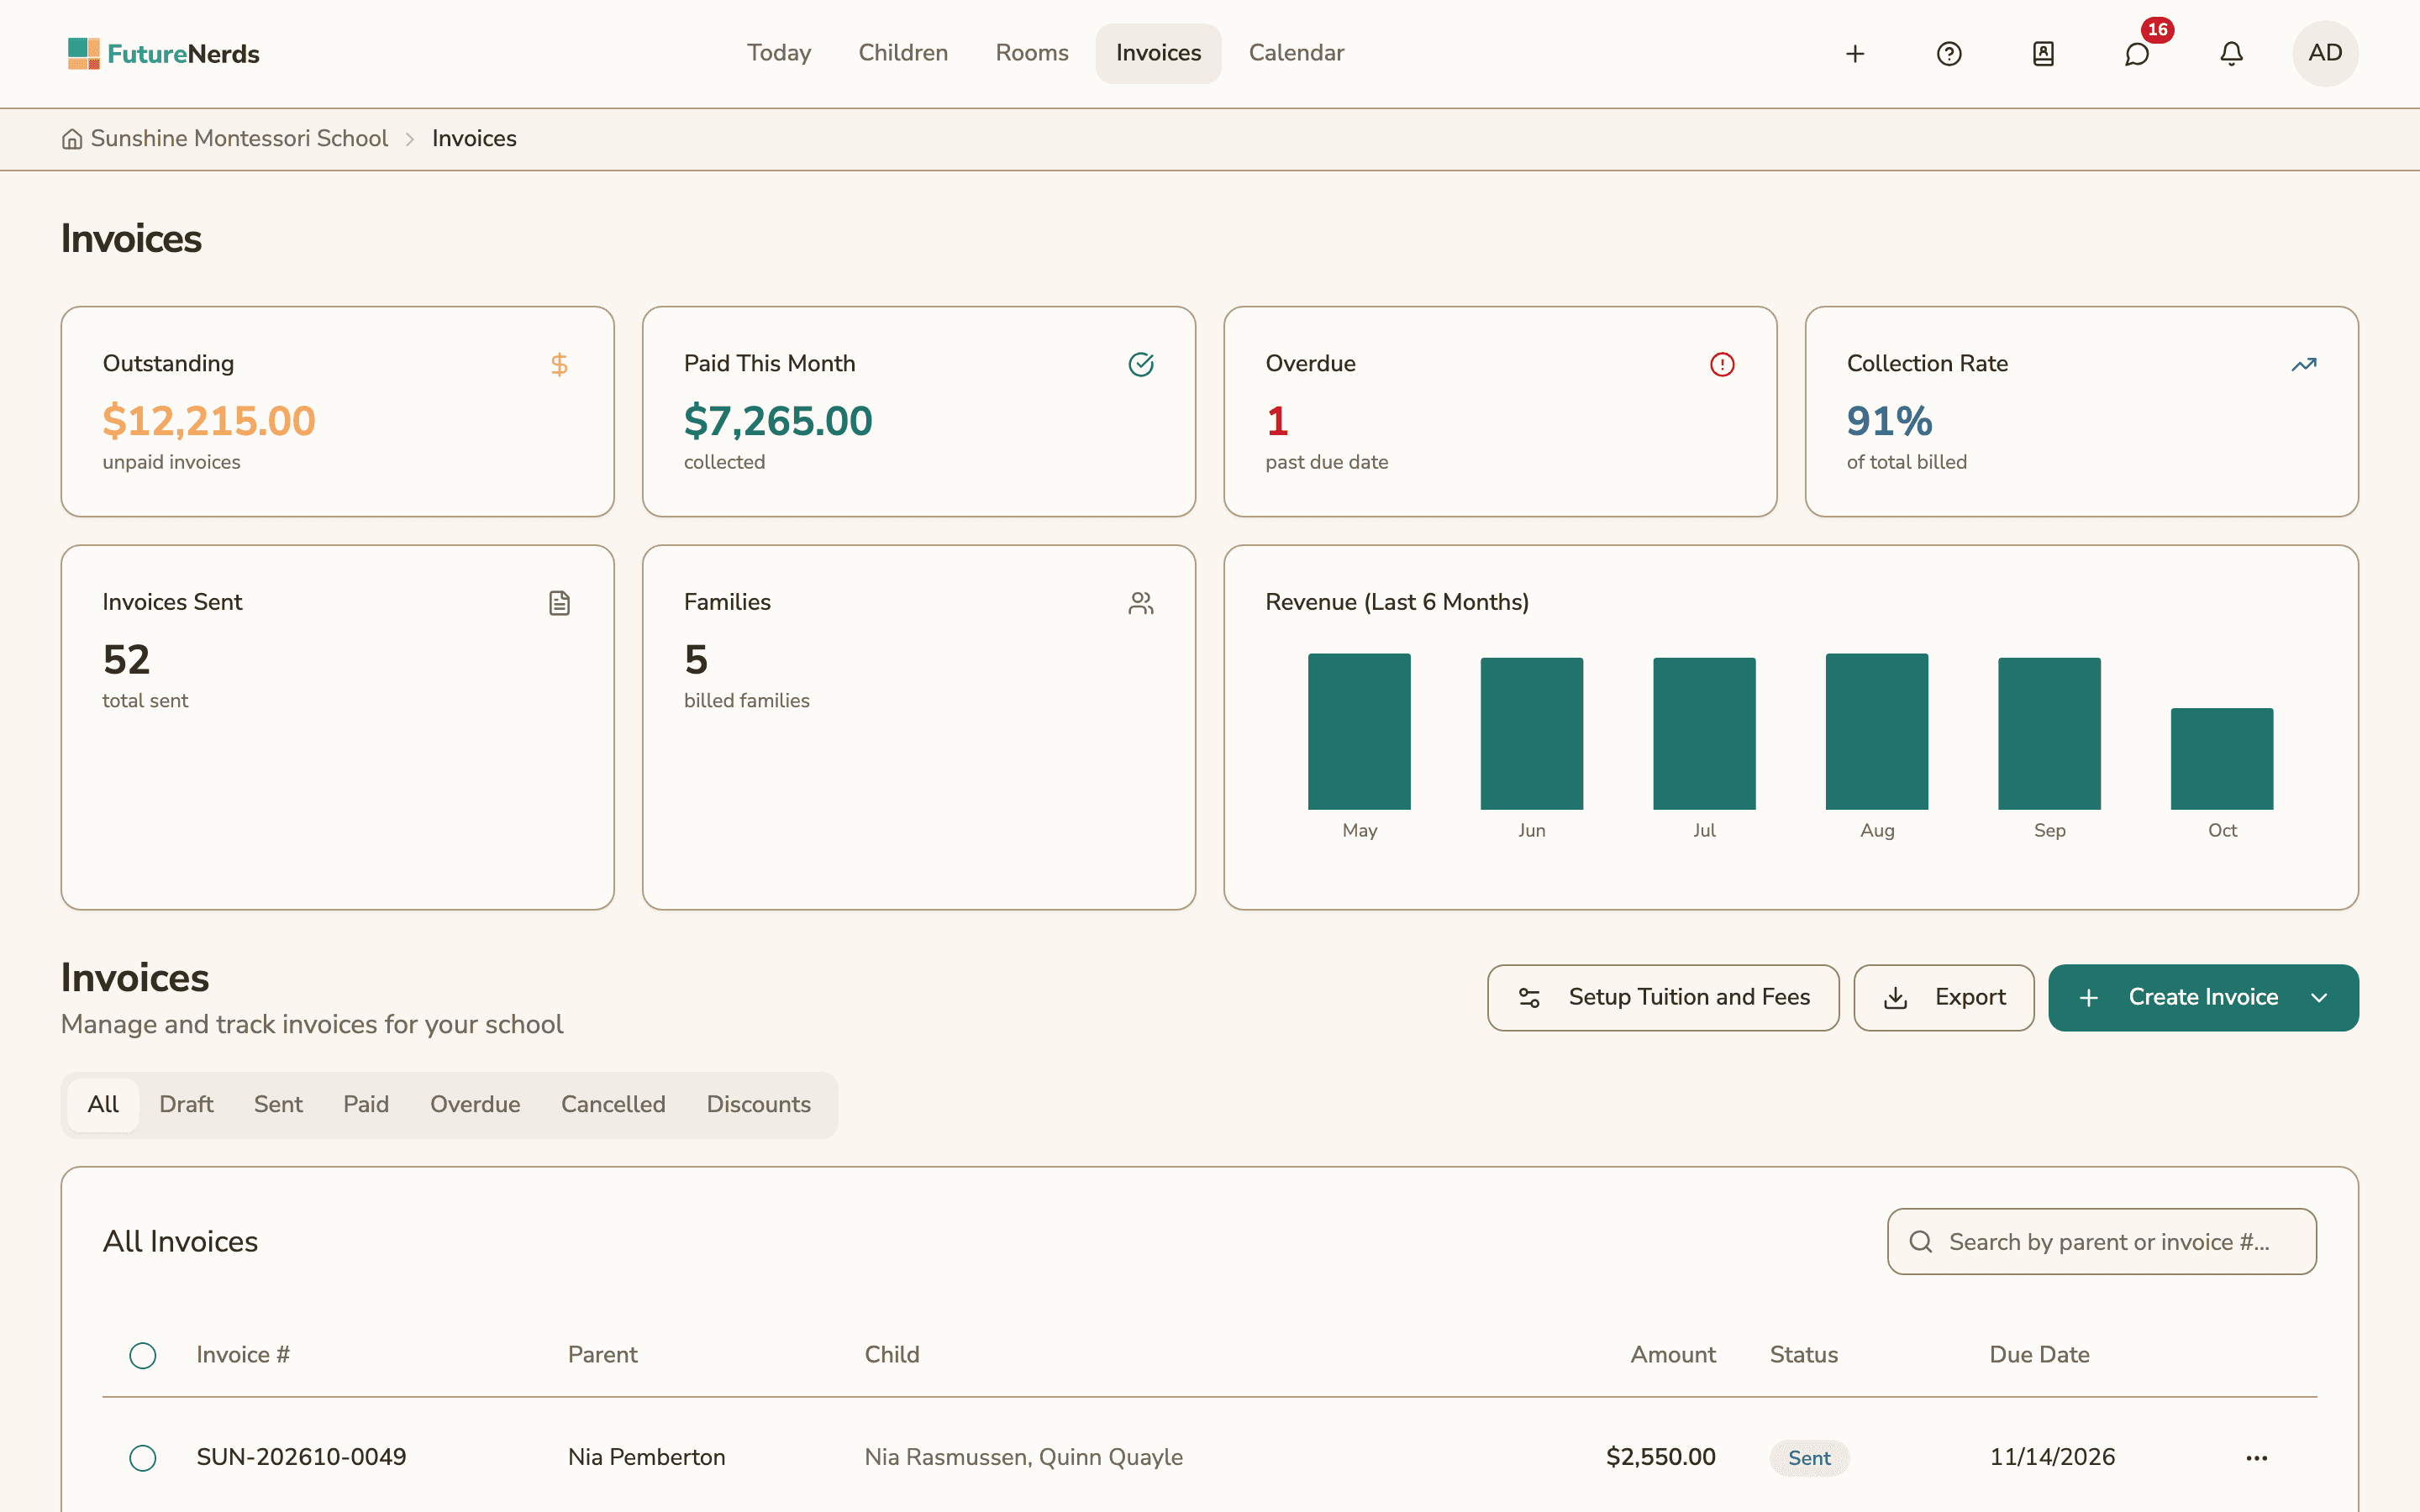Click the FutureNerds logo

click(x=163, y=53)
